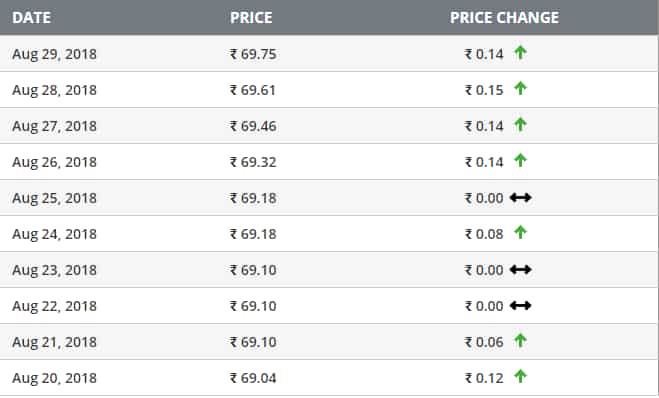
Task: Click green up arrow beside ₹ 0.06
Action: pos(520,340)
